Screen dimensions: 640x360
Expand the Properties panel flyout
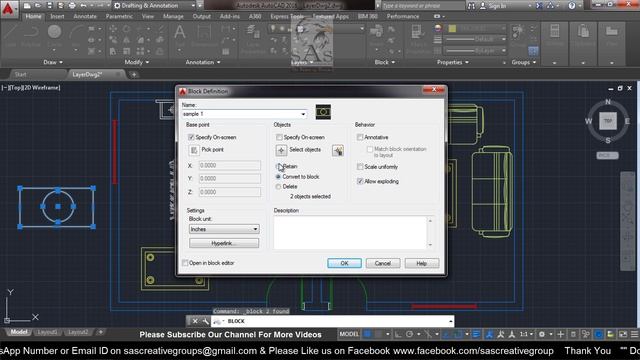453,62
